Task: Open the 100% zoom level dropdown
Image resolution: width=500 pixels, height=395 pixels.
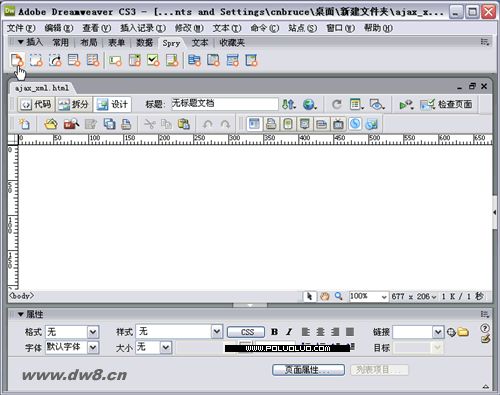Action: pyautogui.click(x=384, y=297)
